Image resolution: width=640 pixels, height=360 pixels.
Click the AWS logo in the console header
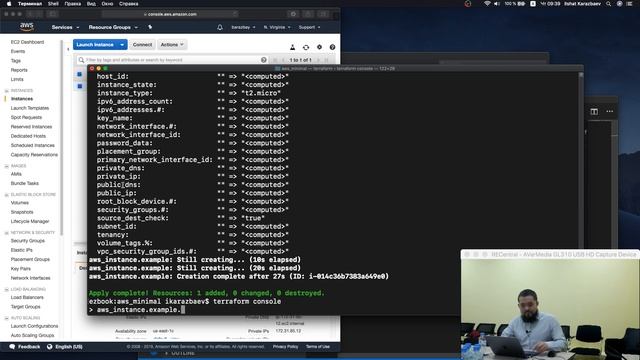coord(27,27)
